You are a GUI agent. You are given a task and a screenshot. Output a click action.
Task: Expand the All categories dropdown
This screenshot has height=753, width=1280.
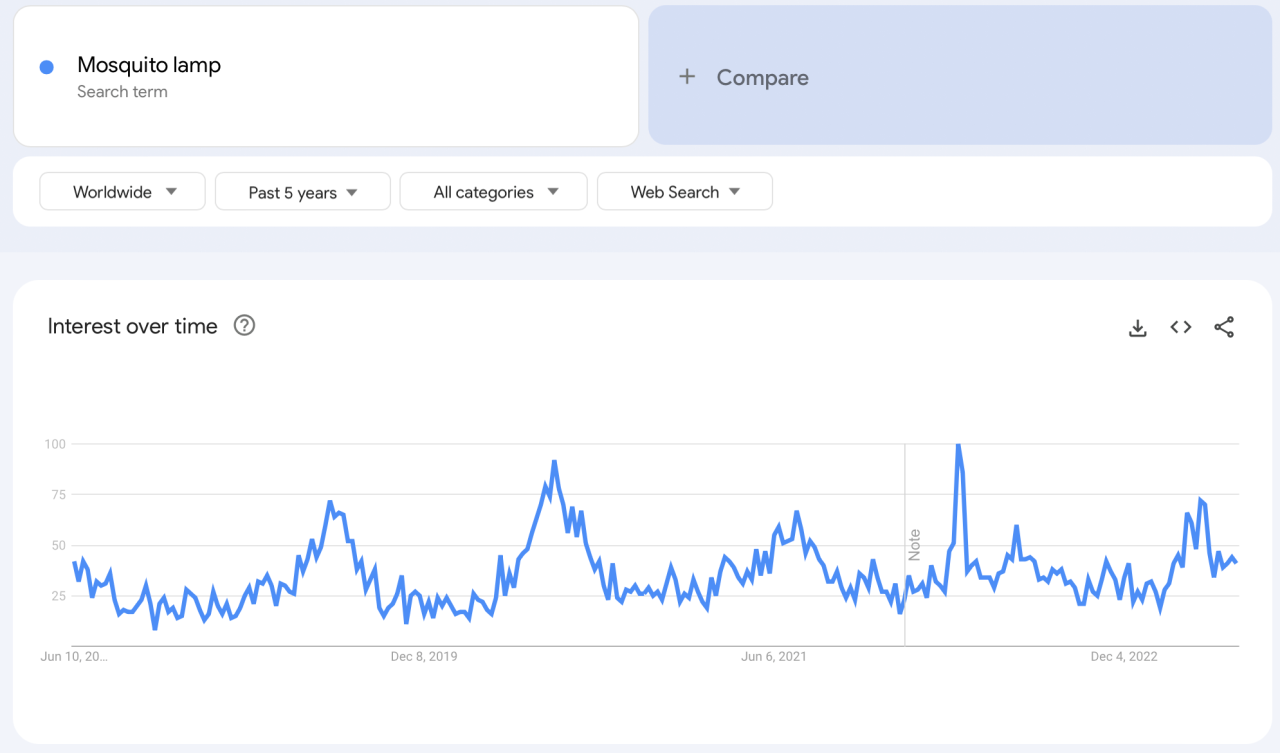[493, 191]
